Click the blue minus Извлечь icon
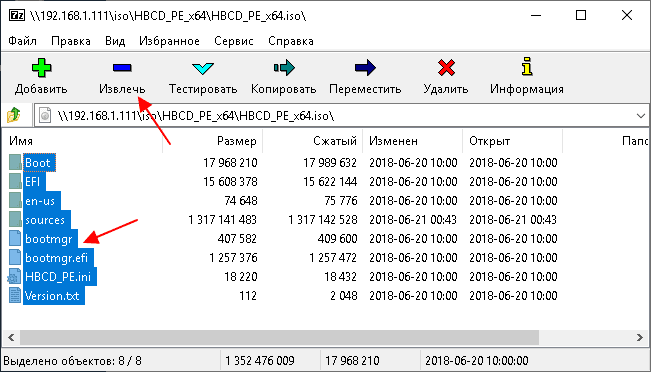Screen dimensions: 651x372 point(122,68)
